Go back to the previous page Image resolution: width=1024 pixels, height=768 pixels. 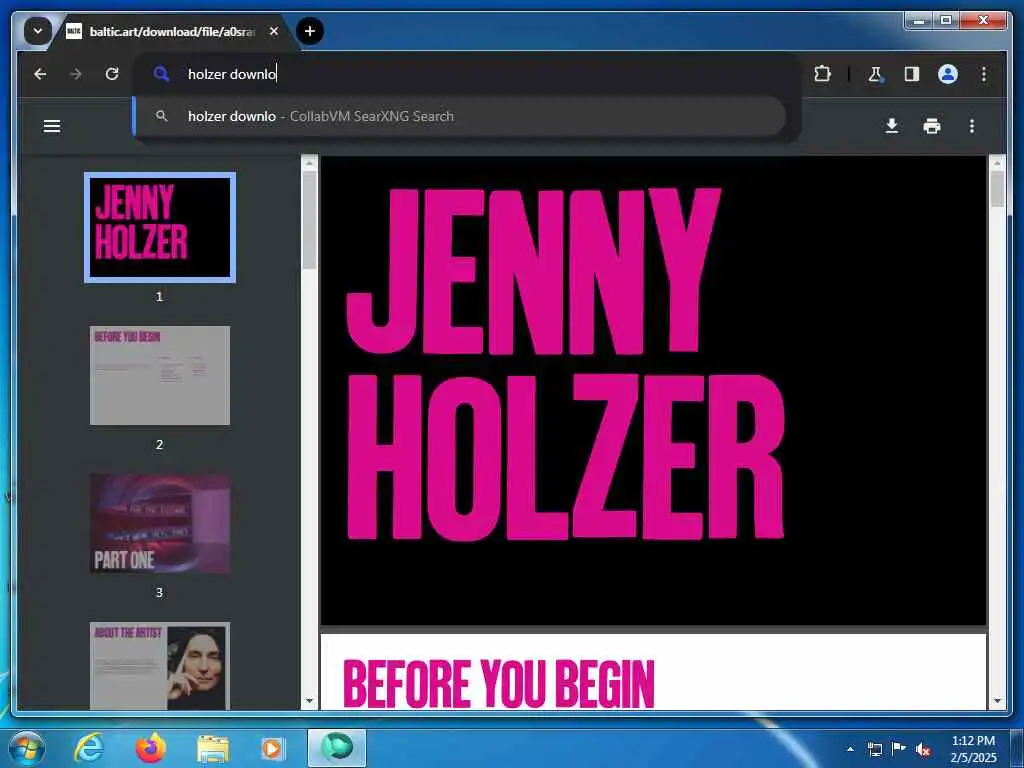[x=40, y=74]
